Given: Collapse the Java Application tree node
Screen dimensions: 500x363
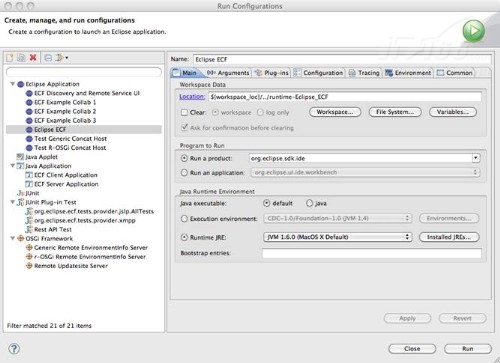Looking at the screenshot, I should point(13,166).
